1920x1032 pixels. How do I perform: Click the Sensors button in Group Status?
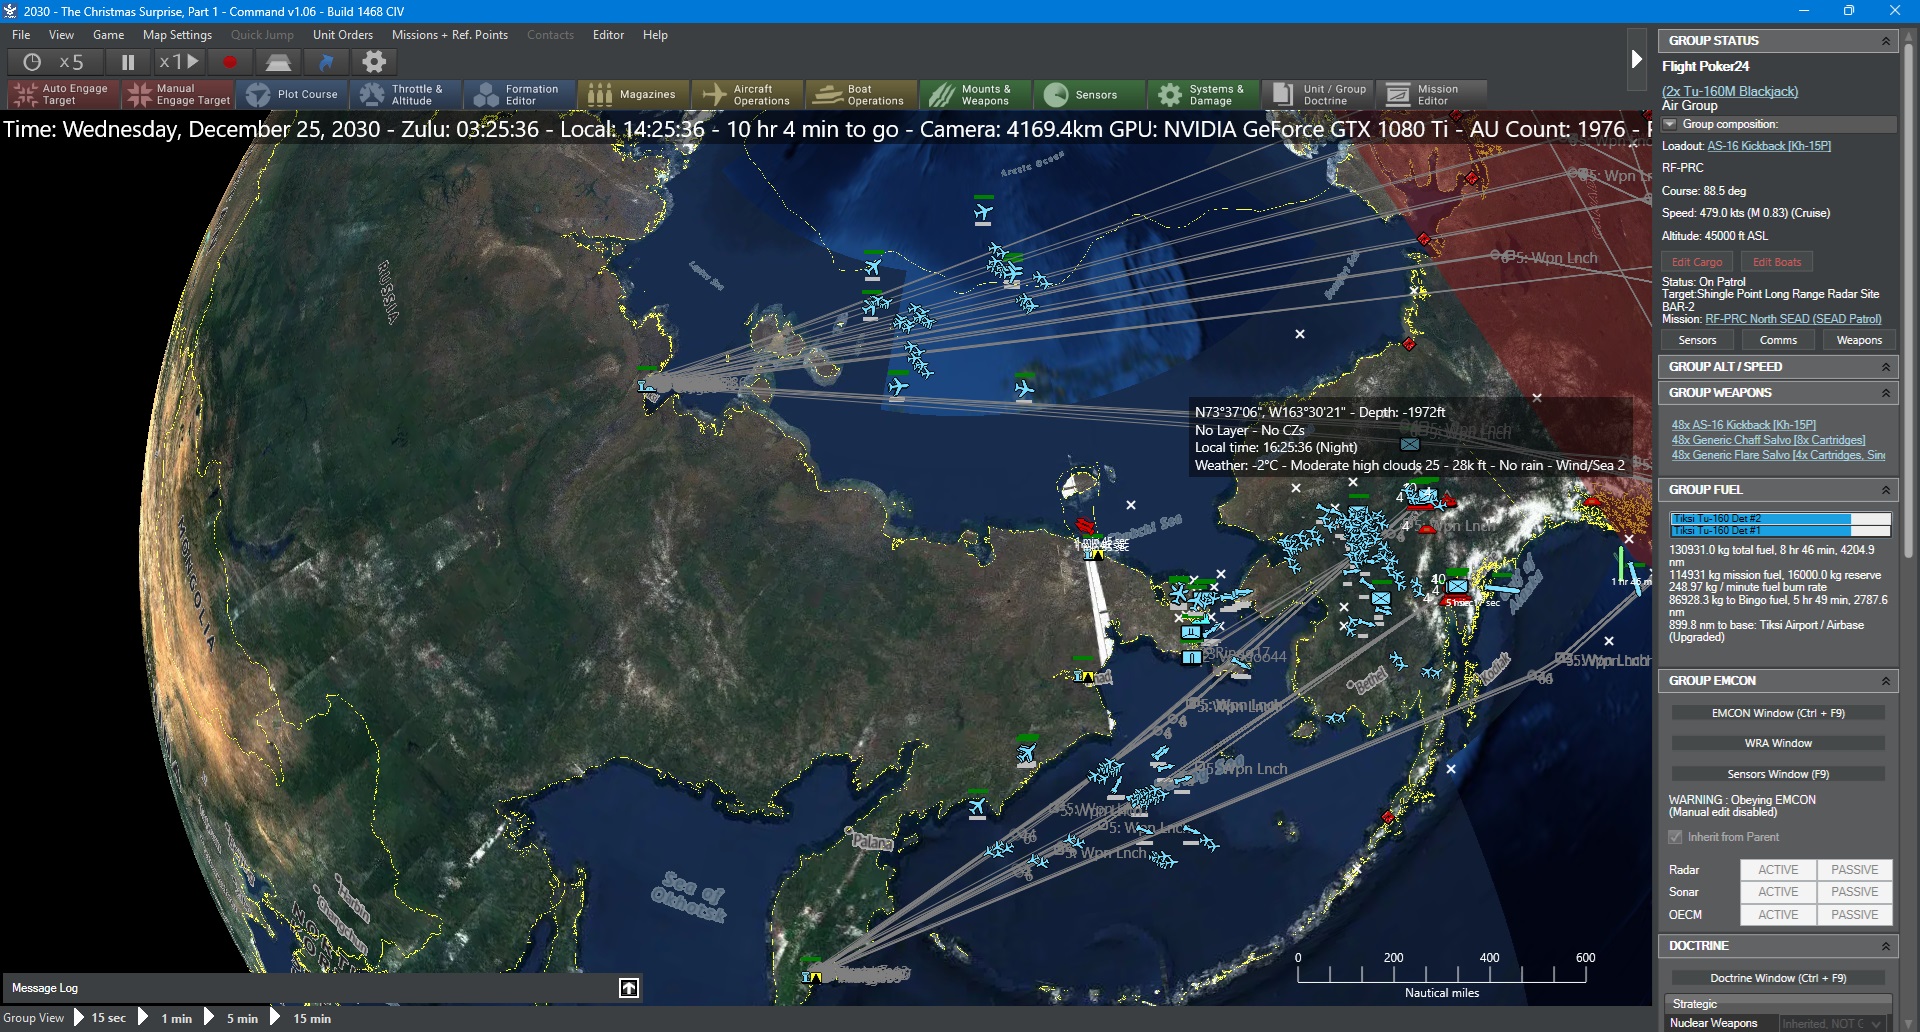click(x=1698, y=341)
